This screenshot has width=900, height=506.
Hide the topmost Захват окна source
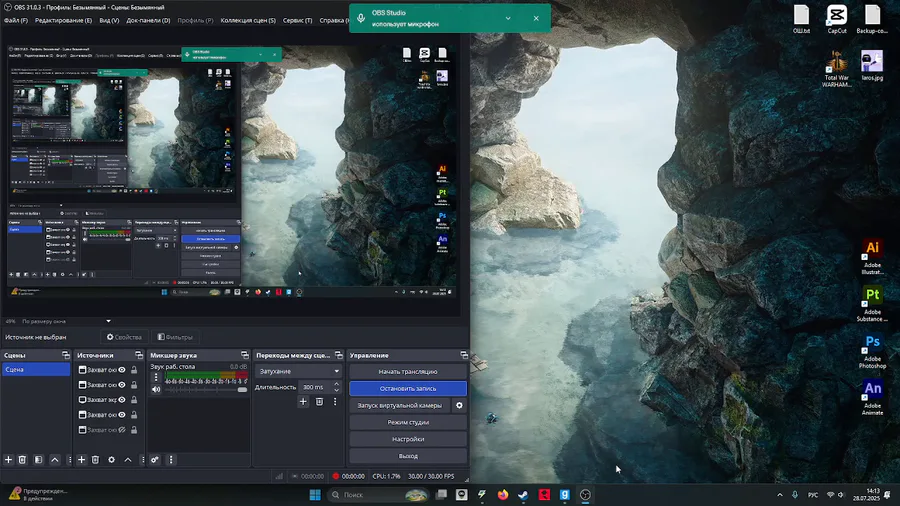pyautogui.click(x=122, y=369)
